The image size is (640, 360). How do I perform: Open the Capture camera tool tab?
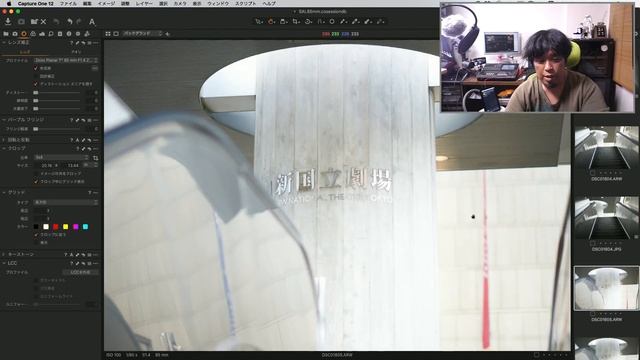15,33
